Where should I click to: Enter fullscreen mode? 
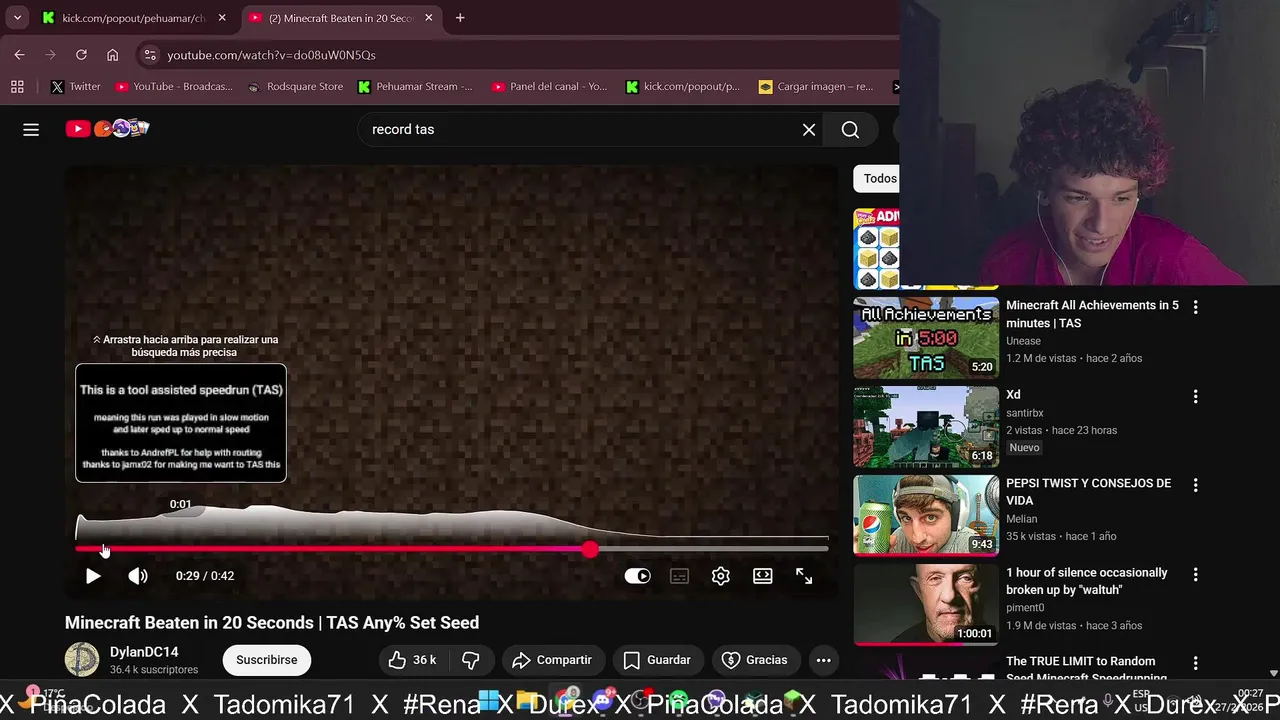pyautogui.click(x=804, y=576)
